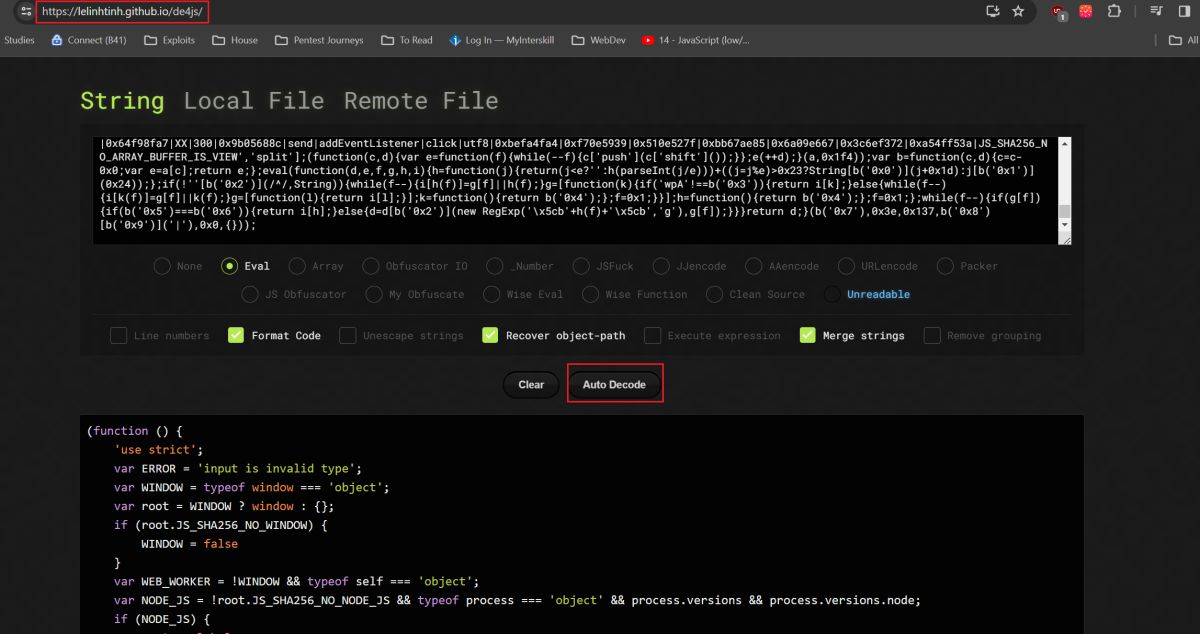Open the To Read bookmark folder
The width and height of the screenshot is (1200, 634).
pyautogui.click(x=406, y=40)
